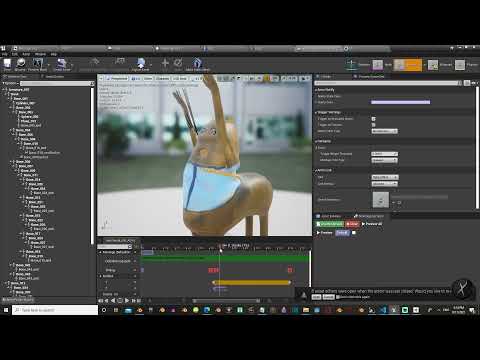The height and width of the screenshot is (360, 480).
Task: Open the Show viewport dropdown
Action: pos(148,78)
